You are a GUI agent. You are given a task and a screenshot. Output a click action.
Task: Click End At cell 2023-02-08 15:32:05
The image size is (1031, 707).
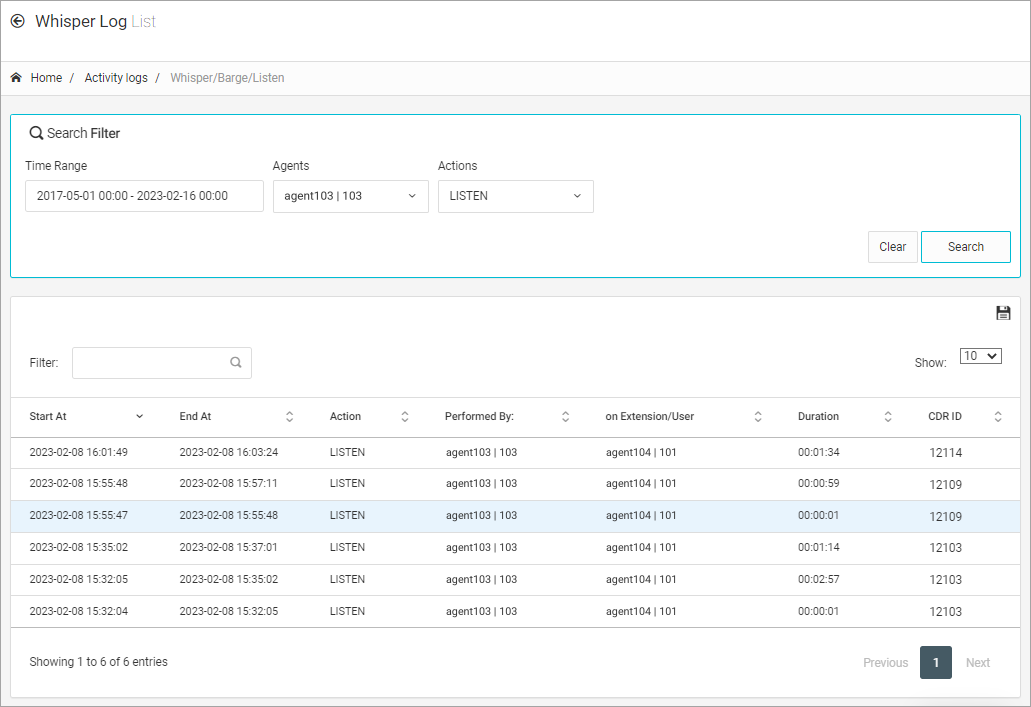click(229, 611)
